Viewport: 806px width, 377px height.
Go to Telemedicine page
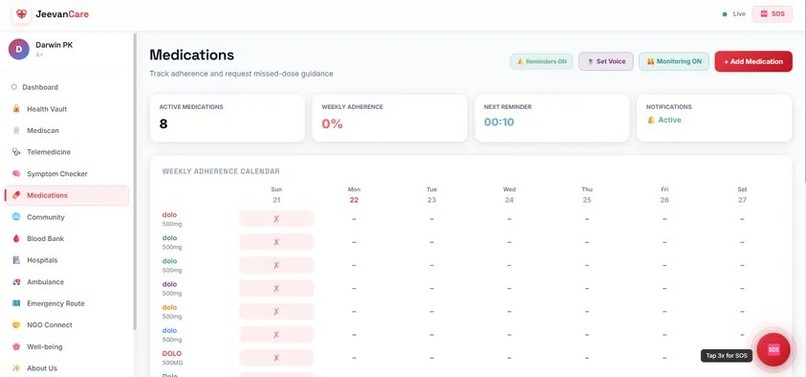point(67,152)
